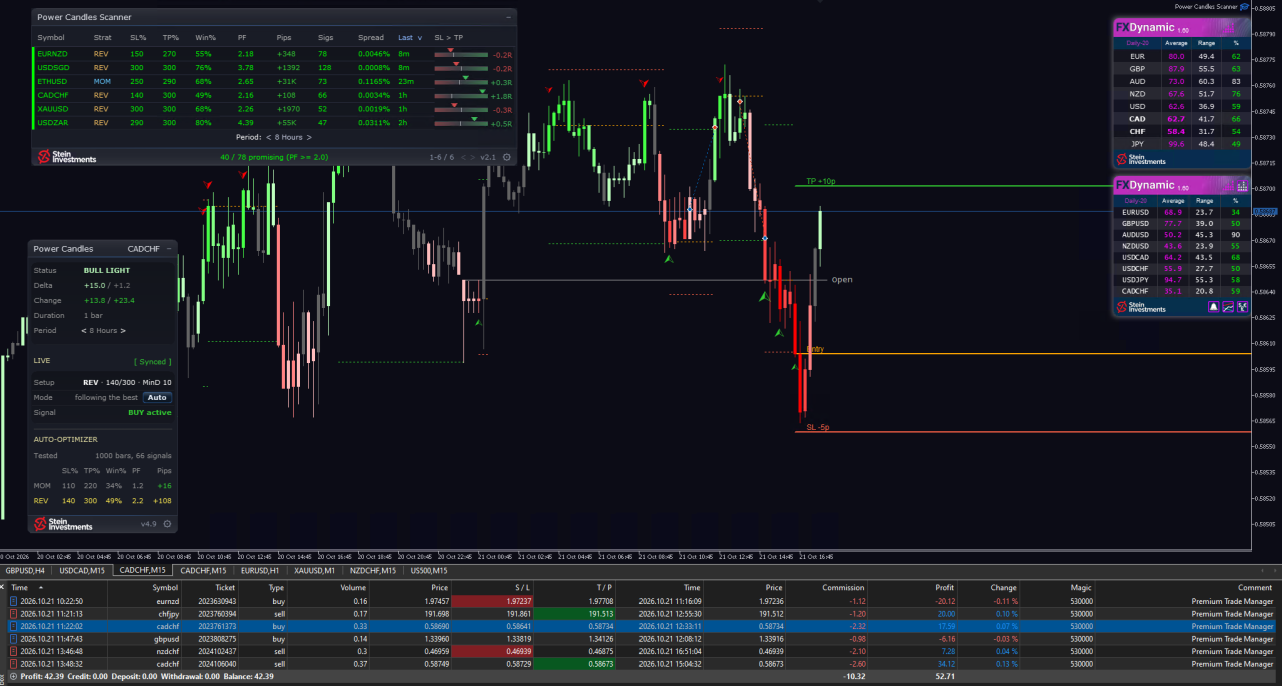Click the TP +10p line label on chart
This screenshot has width=1282, height=686.
pyautogui.click(x=820, y=181)
